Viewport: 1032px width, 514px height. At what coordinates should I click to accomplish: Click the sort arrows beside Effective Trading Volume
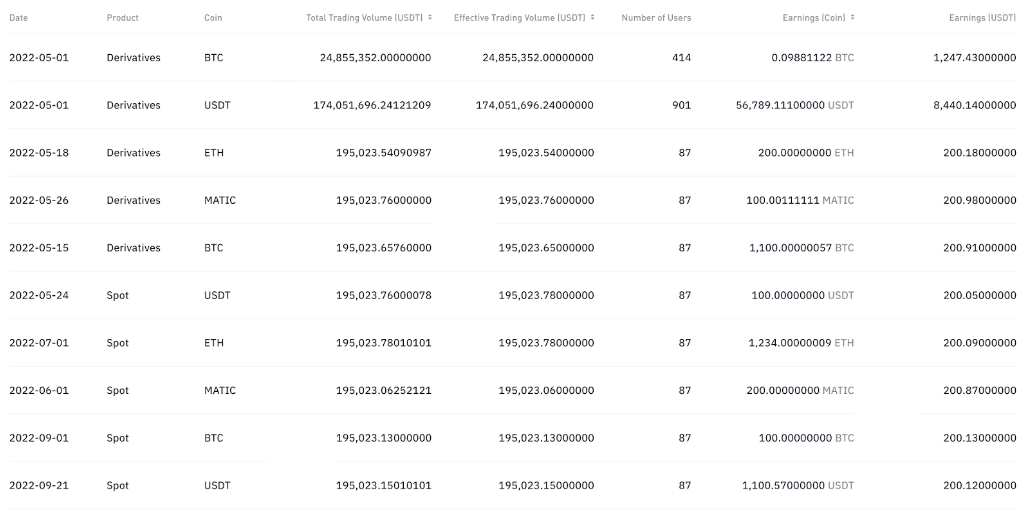click(593, 18)
